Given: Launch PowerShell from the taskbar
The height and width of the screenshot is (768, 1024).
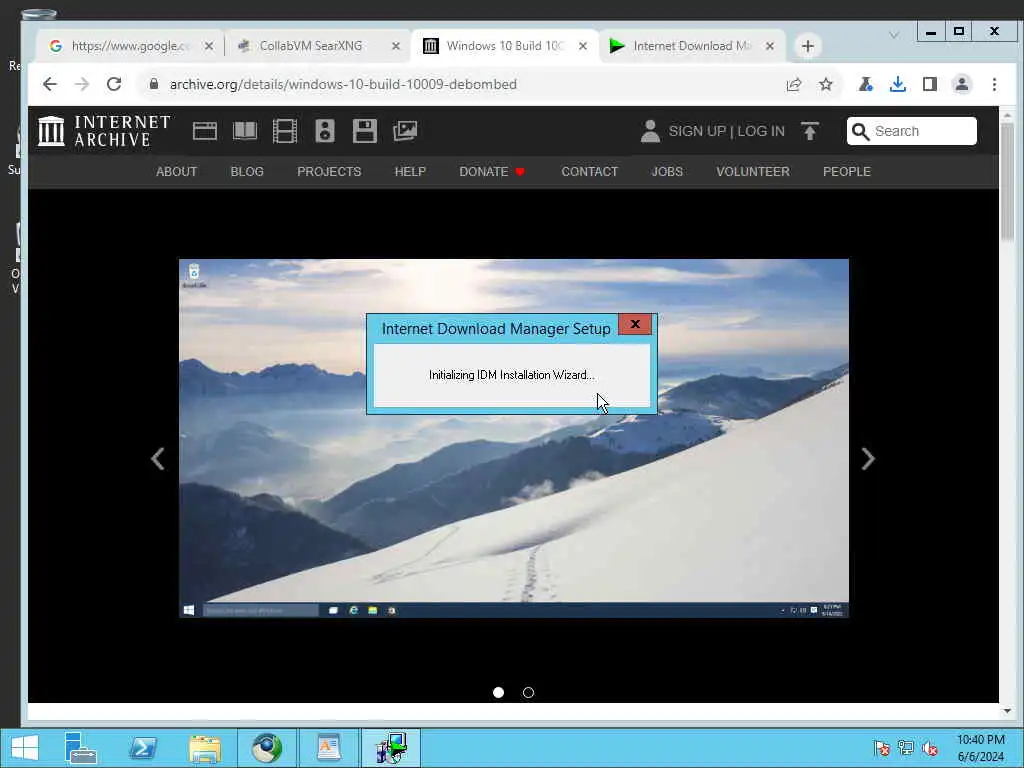Looking at the screenshot, I should 143,748.
